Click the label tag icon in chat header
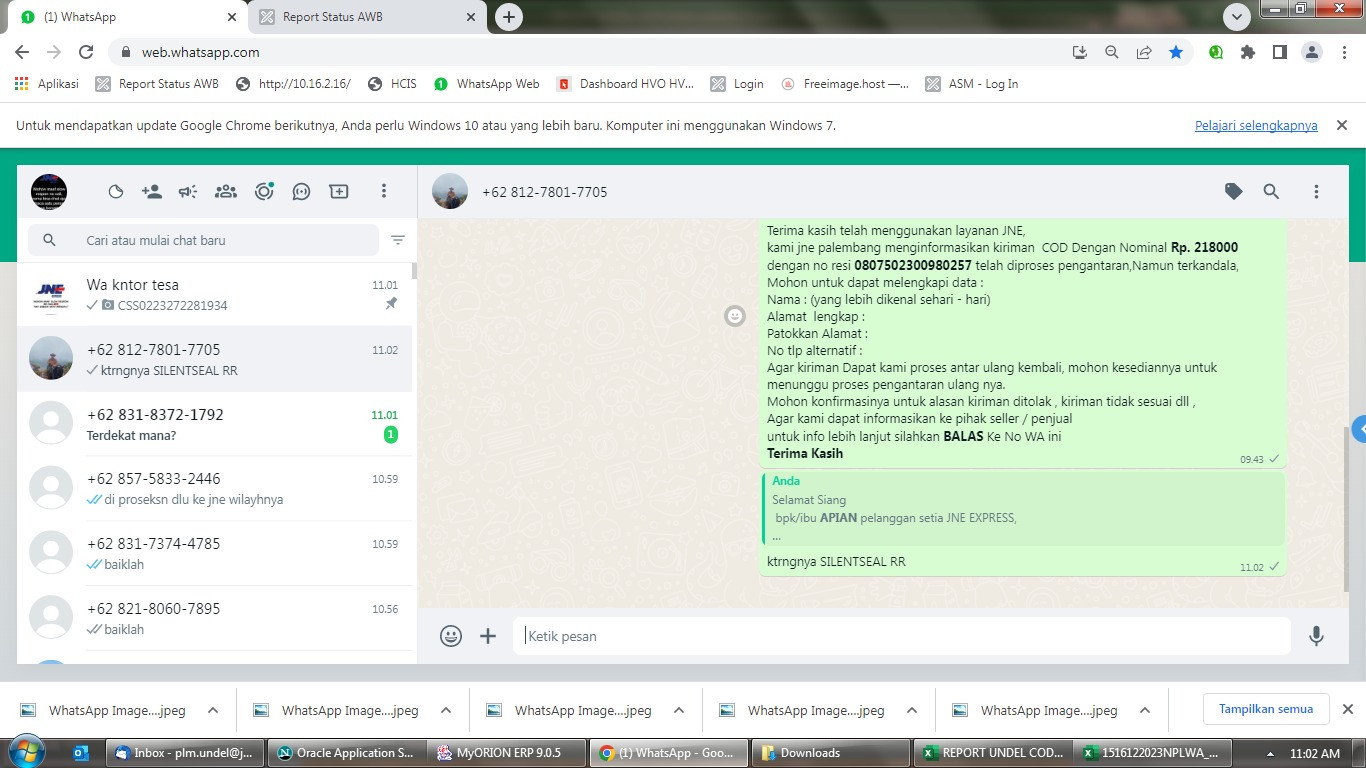This screenshot has width=1366, height=768. (1234, 192)
